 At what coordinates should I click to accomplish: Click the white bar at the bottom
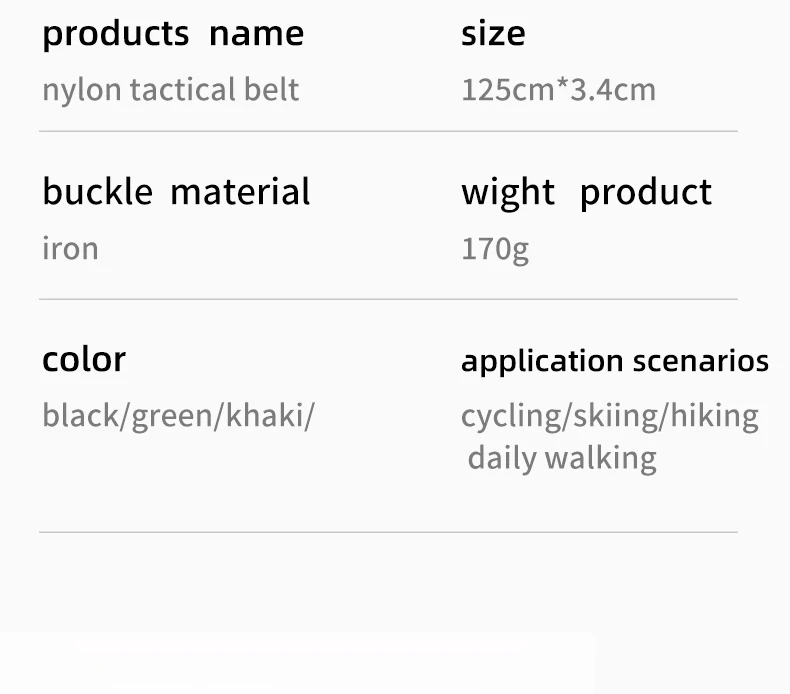(x=298, y=662)
